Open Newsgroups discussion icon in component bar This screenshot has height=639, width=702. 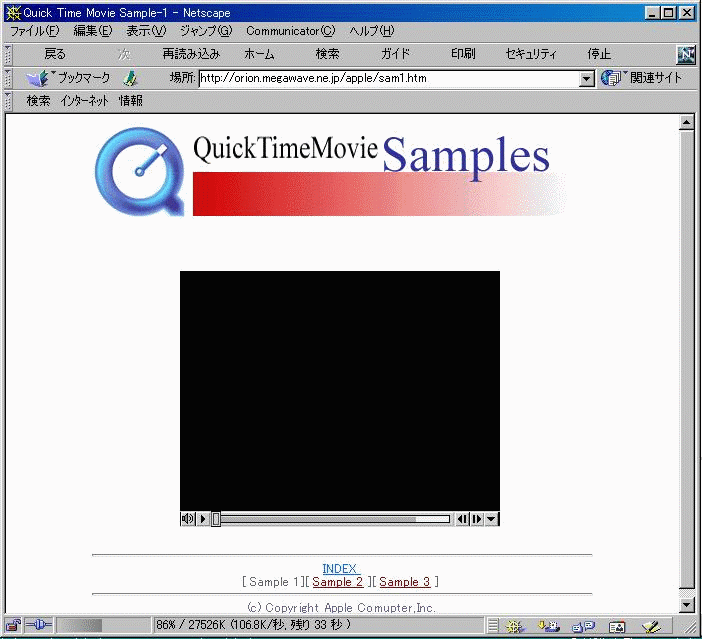pos(583,626)
